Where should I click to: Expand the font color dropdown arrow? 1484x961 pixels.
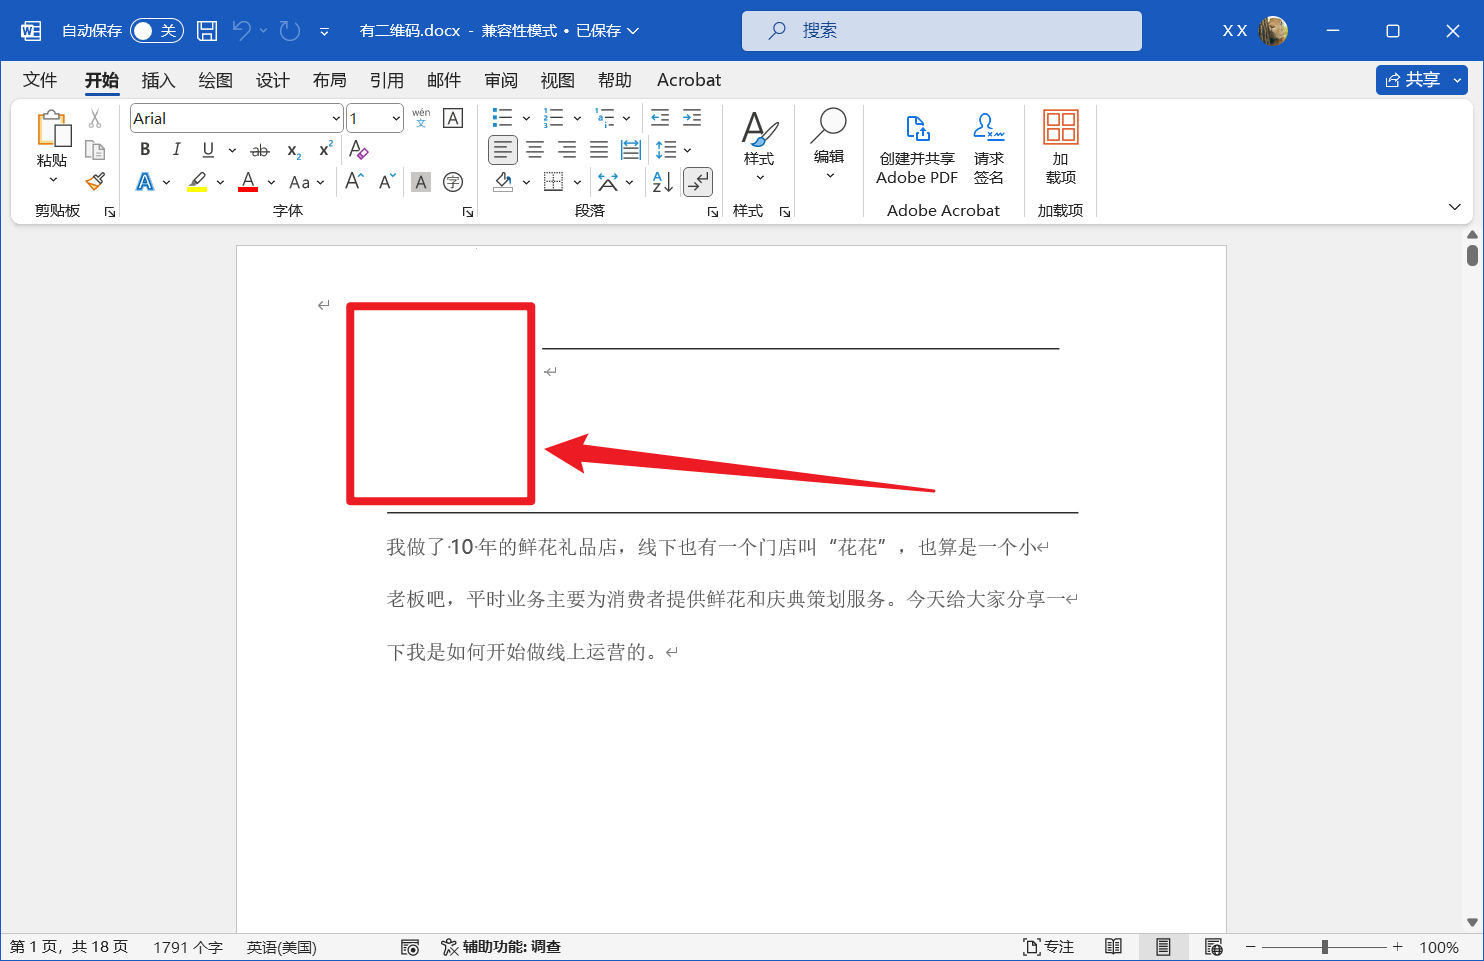tap(271, 183)
